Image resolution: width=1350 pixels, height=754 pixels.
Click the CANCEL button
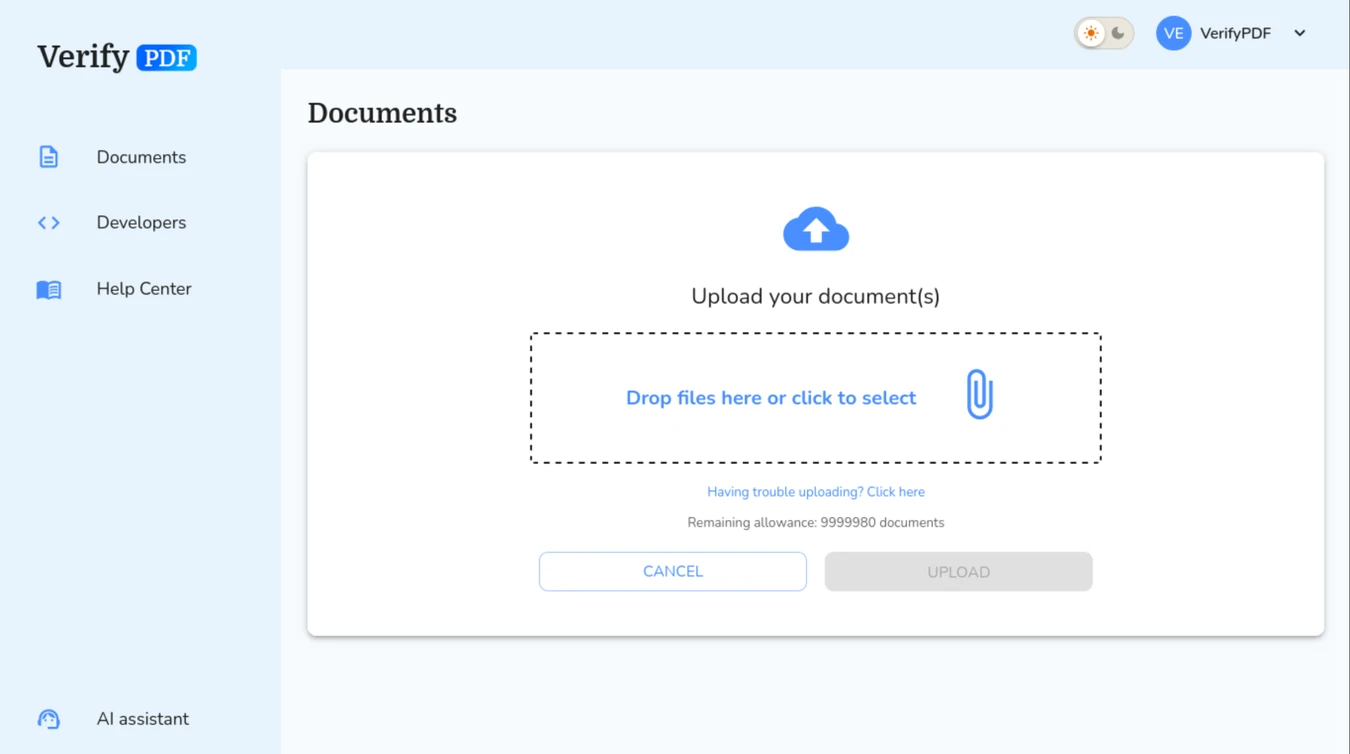click(673, 572)
